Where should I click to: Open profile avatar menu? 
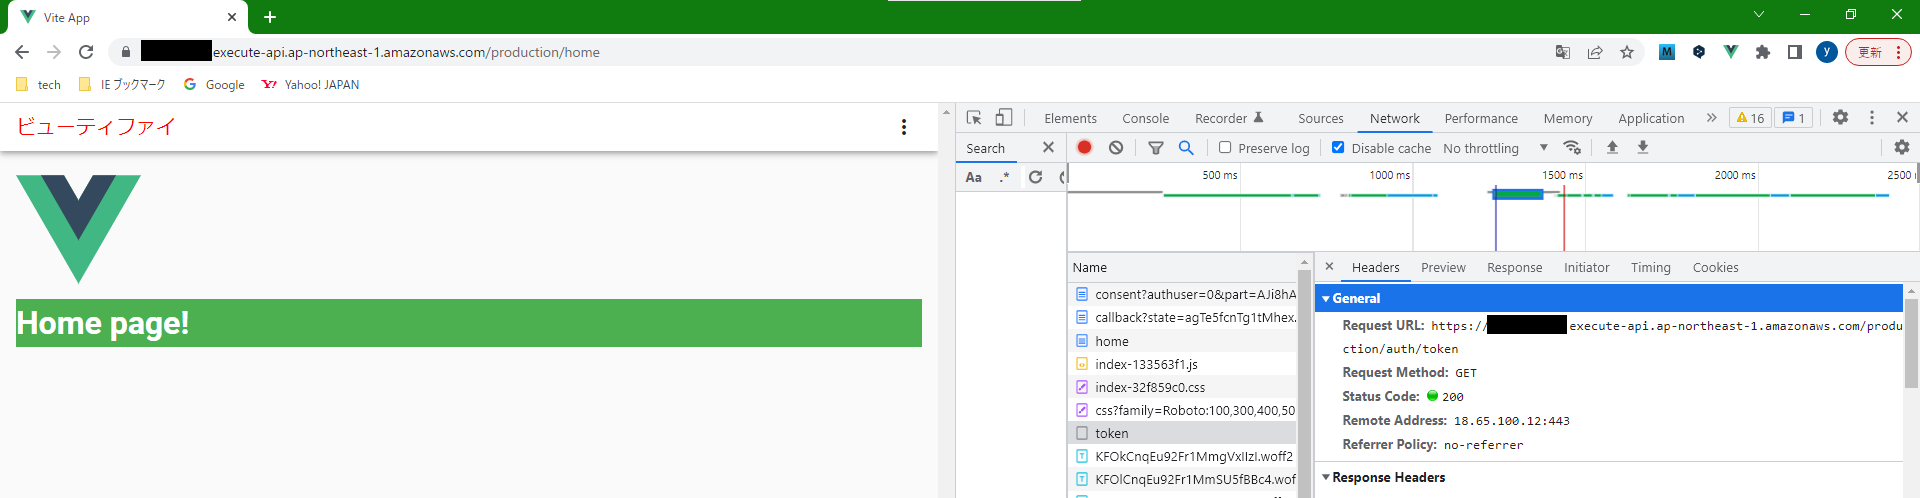(1827, 52)
